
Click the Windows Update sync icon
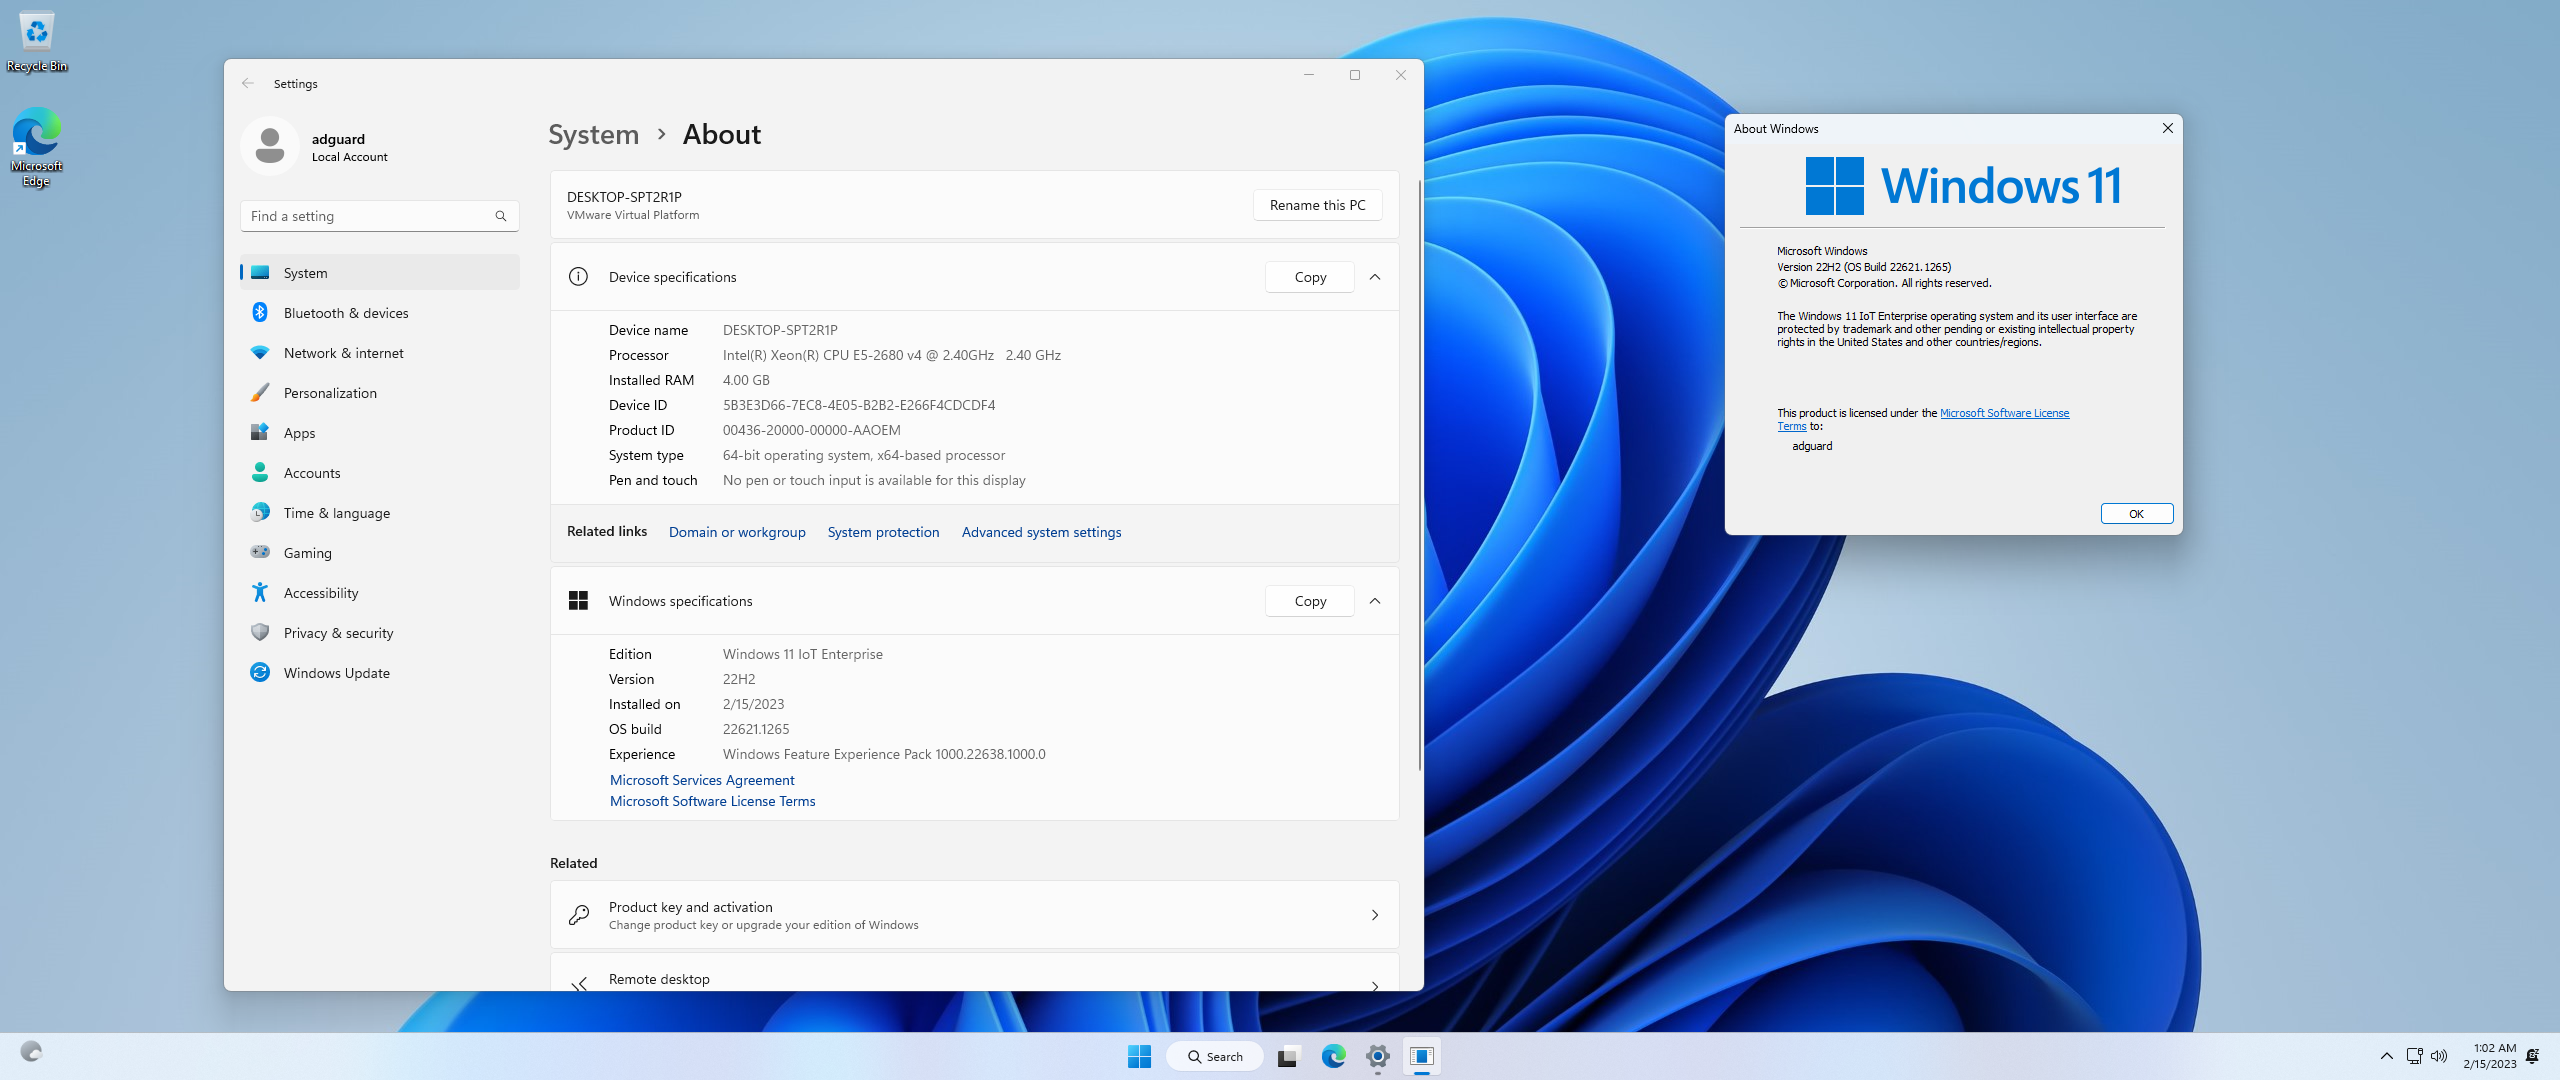[260, 672]
